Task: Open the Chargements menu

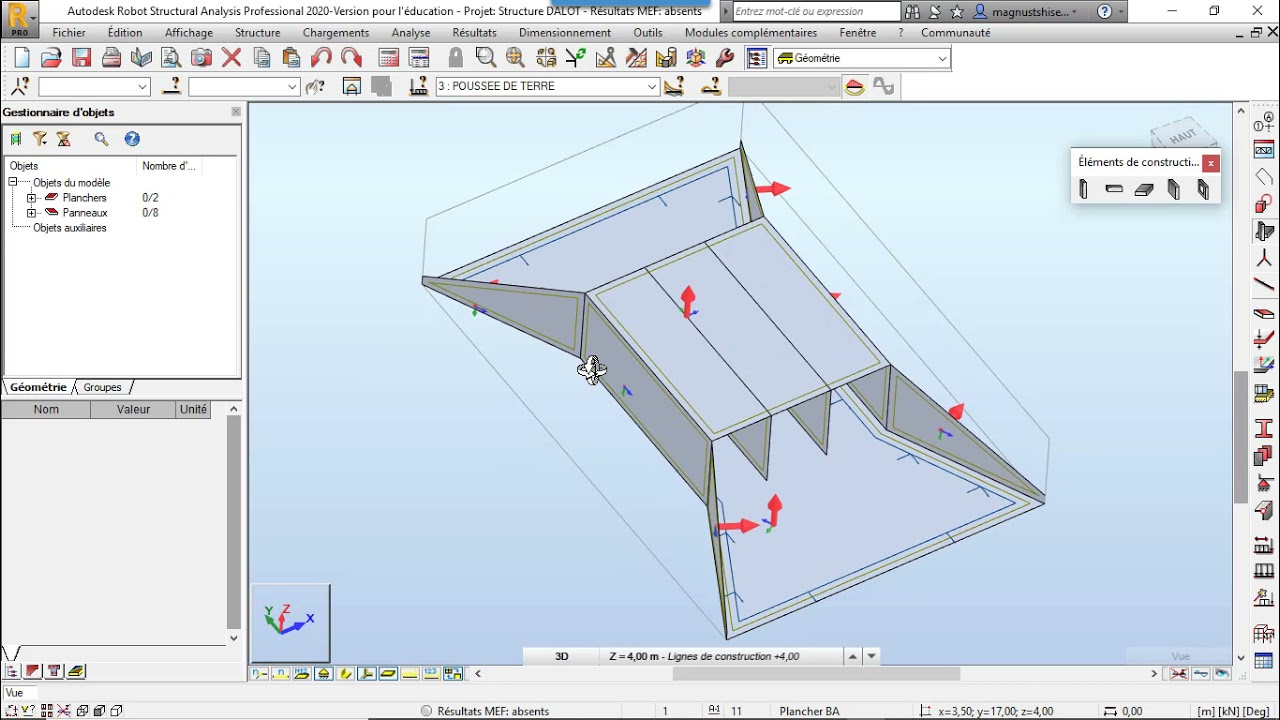Action: click(x=336, y=33)
